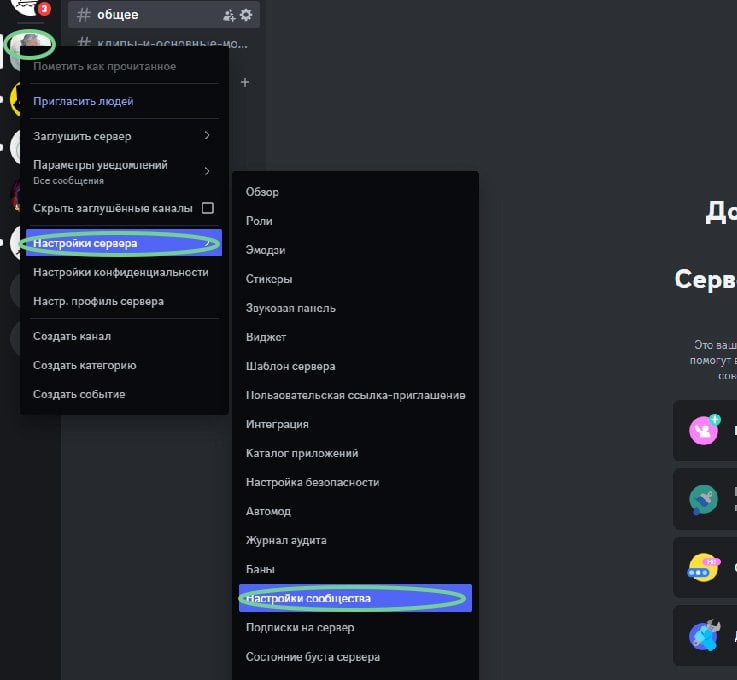
Task: Open Звуковая панель settings
Action: 355,308
